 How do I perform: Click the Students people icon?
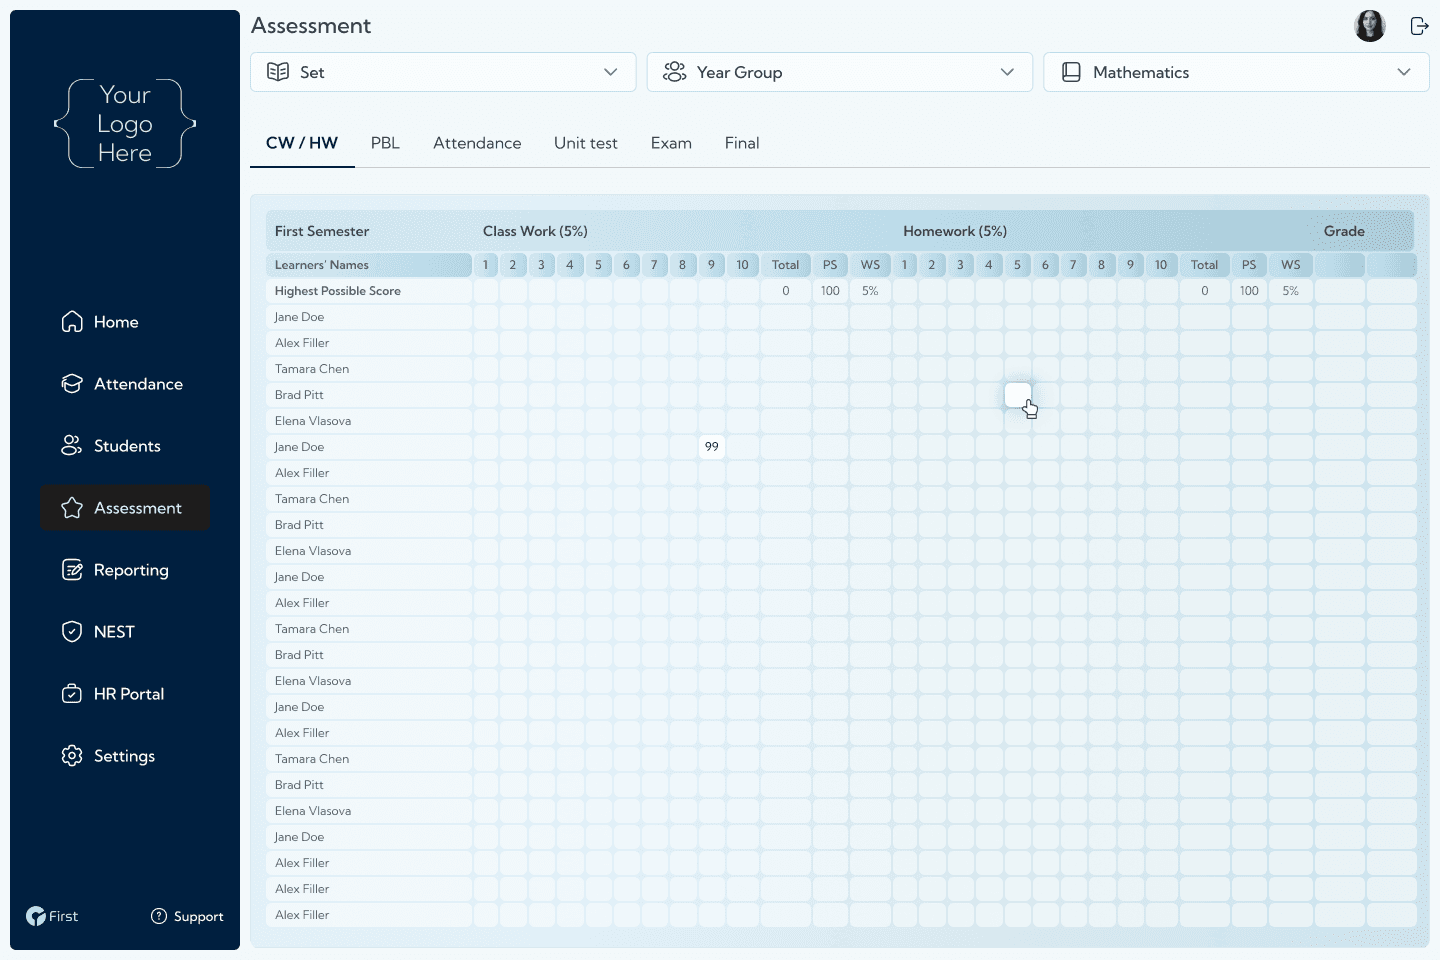pos(71,445)
